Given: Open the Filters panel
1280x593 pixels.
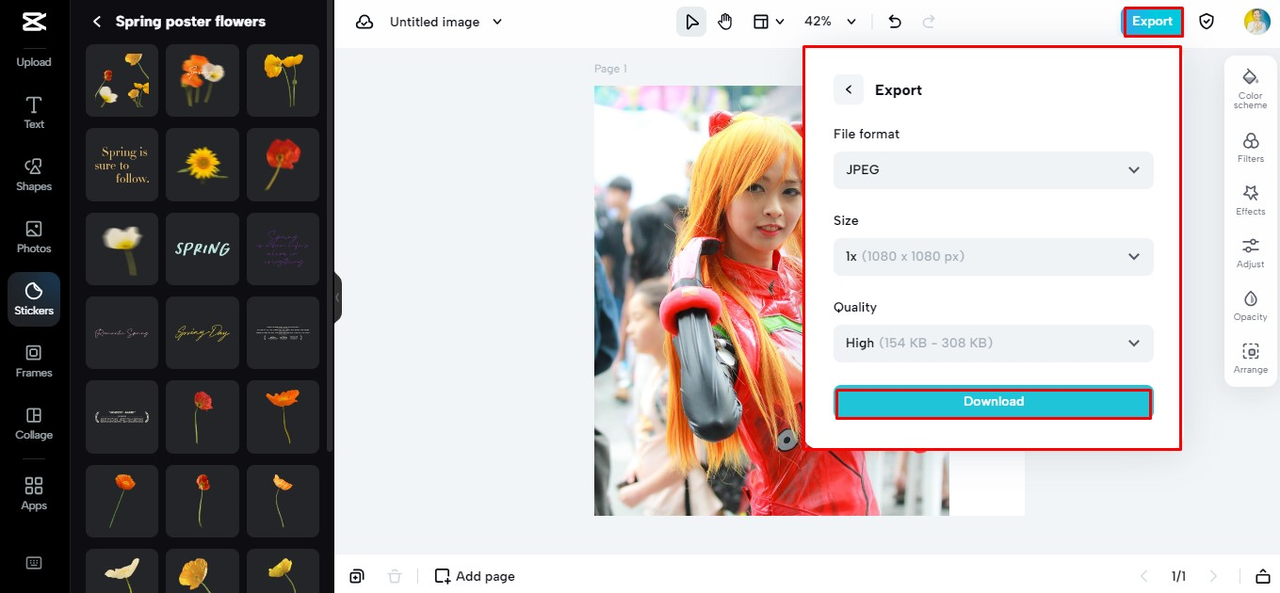Looking at the screenshot, I should 1250,147.
